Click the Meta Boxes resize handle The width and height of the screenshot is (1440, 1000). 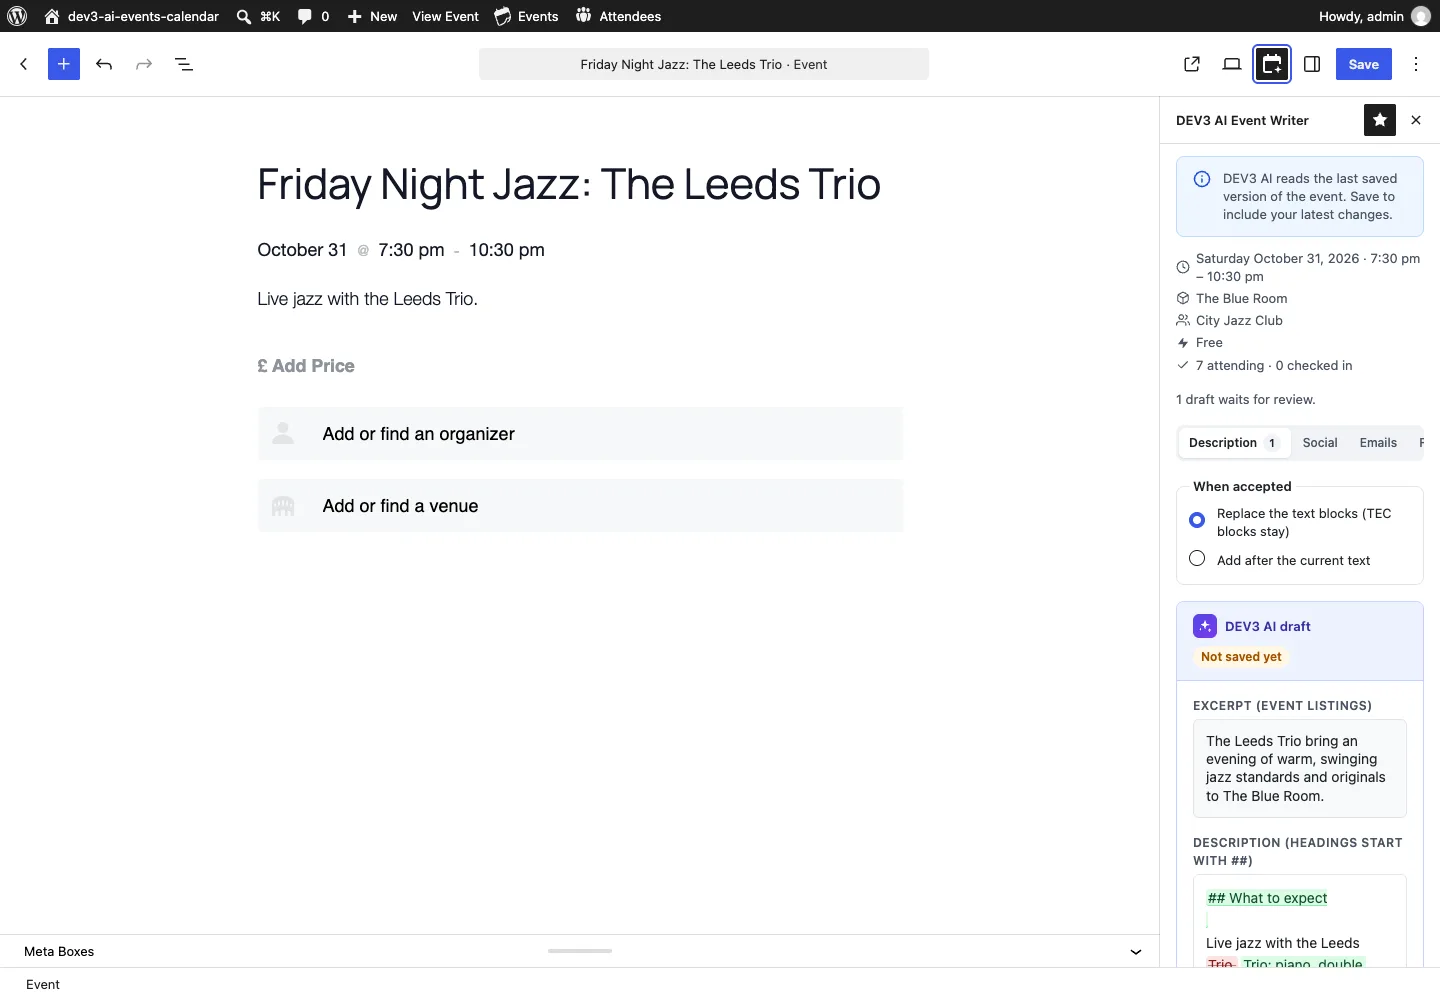(580, 951)
